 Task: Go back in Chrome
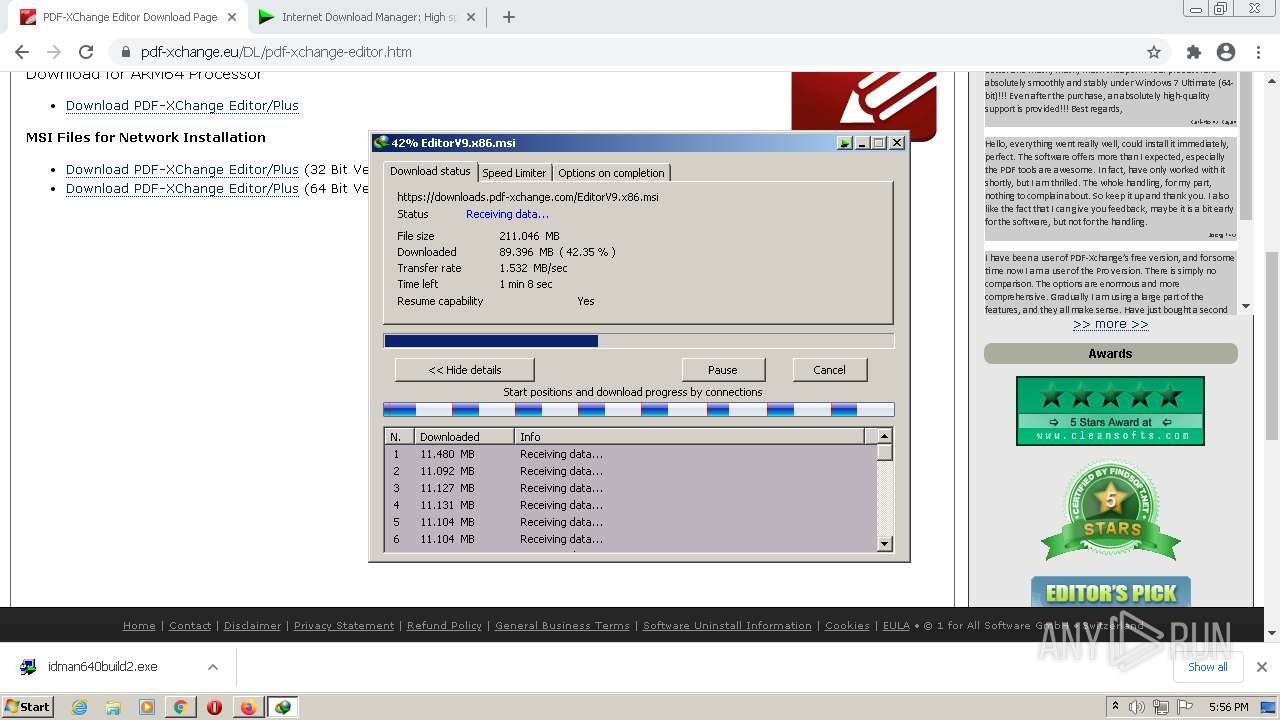tap(22, 52)
